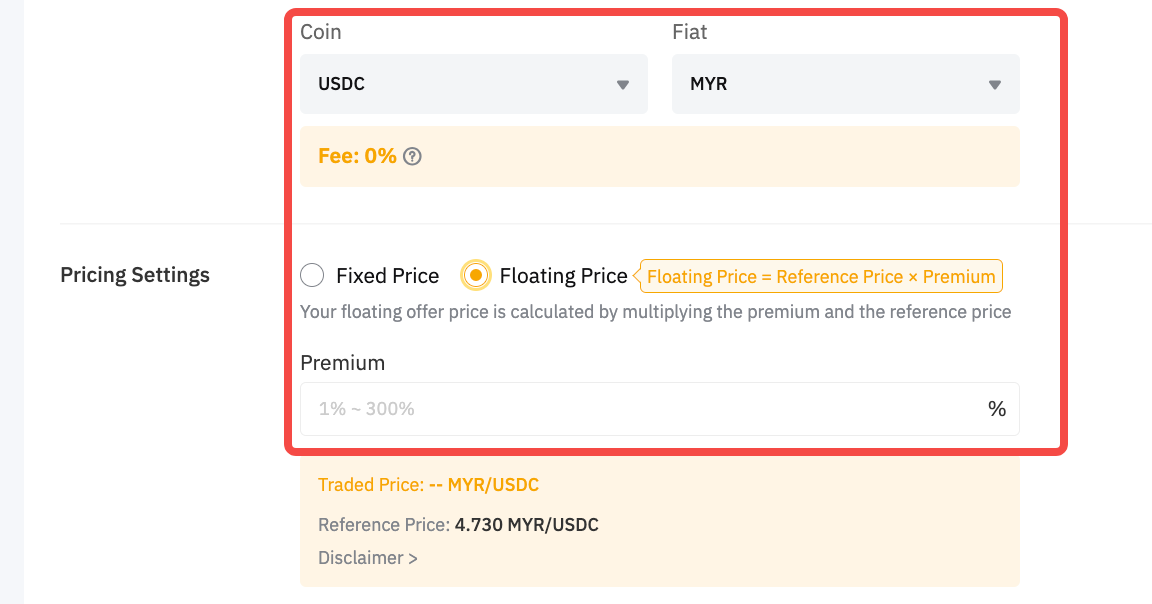Click the Pricing Settings section label

tap(135, 275)
